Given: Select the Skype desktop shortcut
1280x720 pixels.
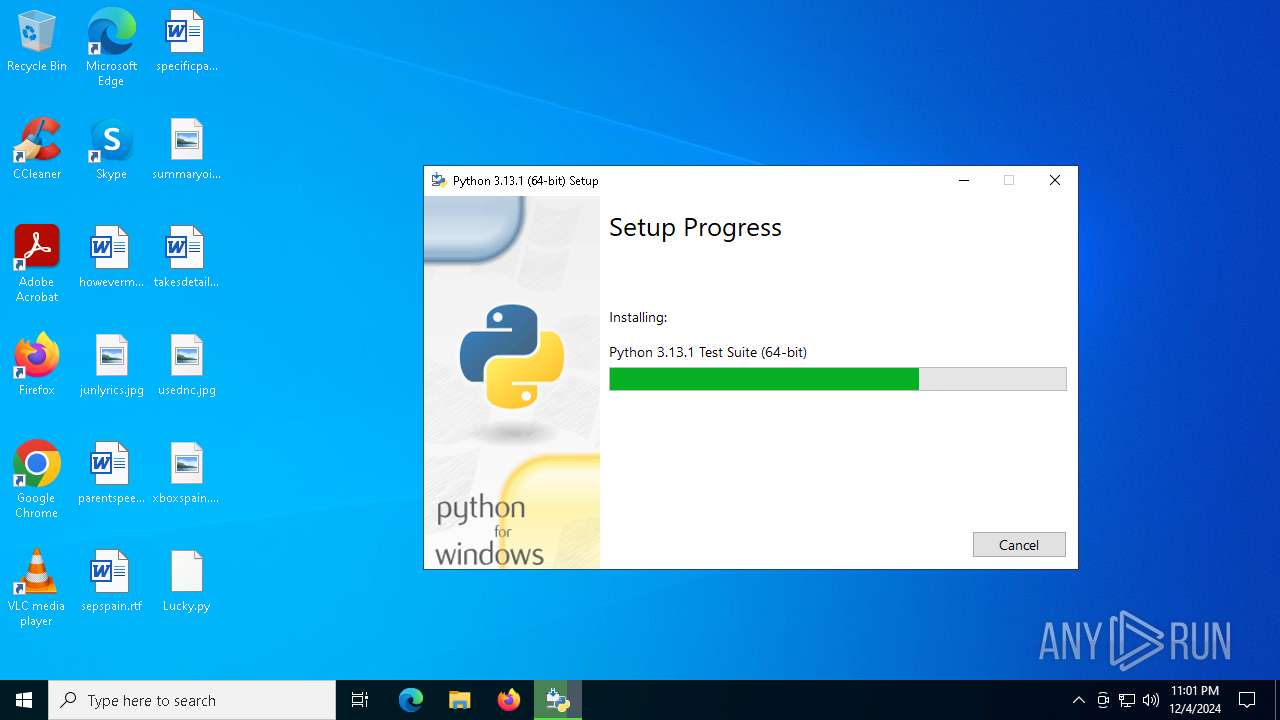Looking at the screenshot, I should point(111,149).
